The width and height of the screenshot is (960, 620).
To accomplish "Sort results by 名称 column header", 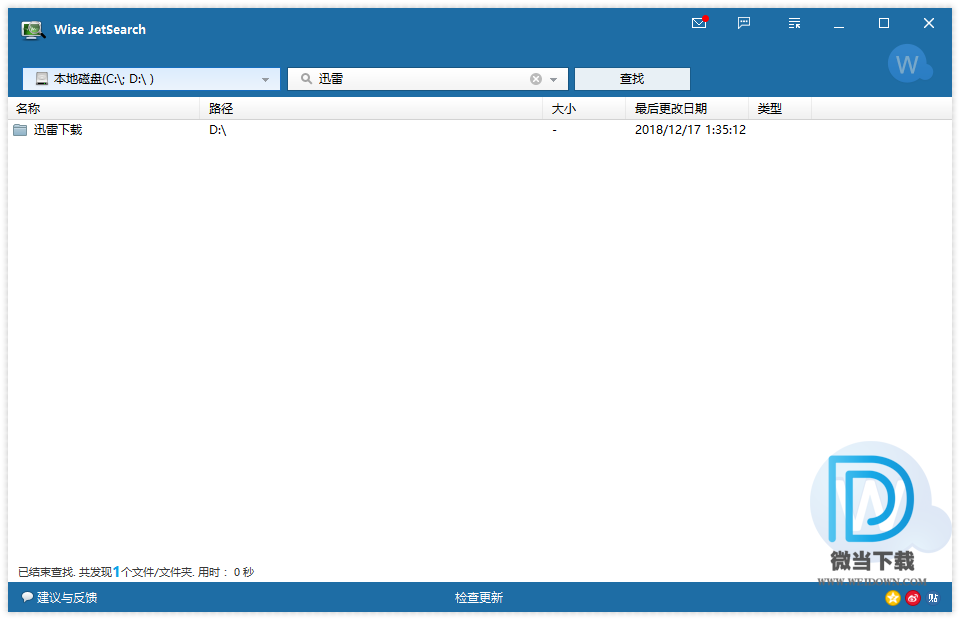I will 104,108.
